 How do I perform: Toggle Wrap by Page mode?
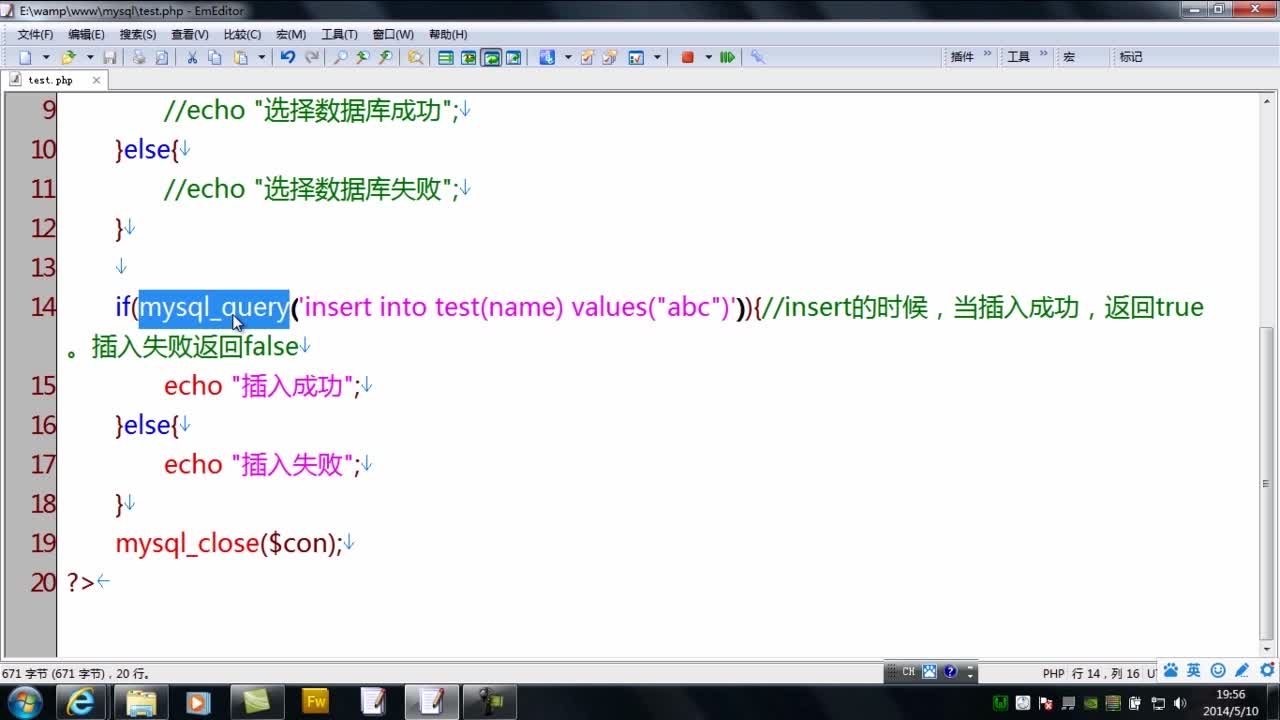[x=513, y=57]
